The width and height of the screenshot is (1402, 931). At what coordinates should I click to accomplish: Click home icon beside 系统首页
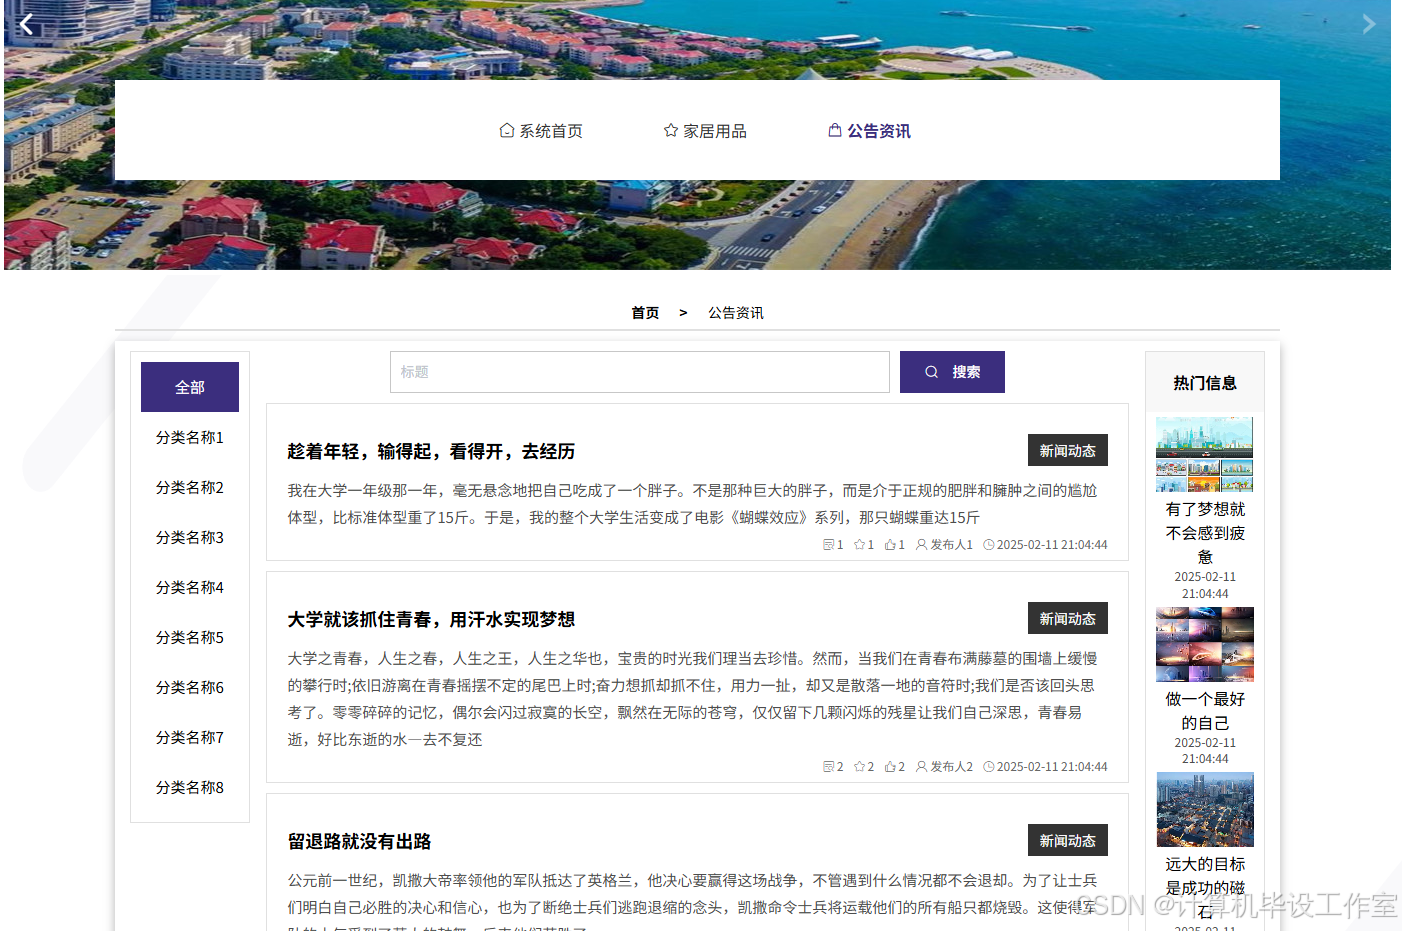point(507,131)
